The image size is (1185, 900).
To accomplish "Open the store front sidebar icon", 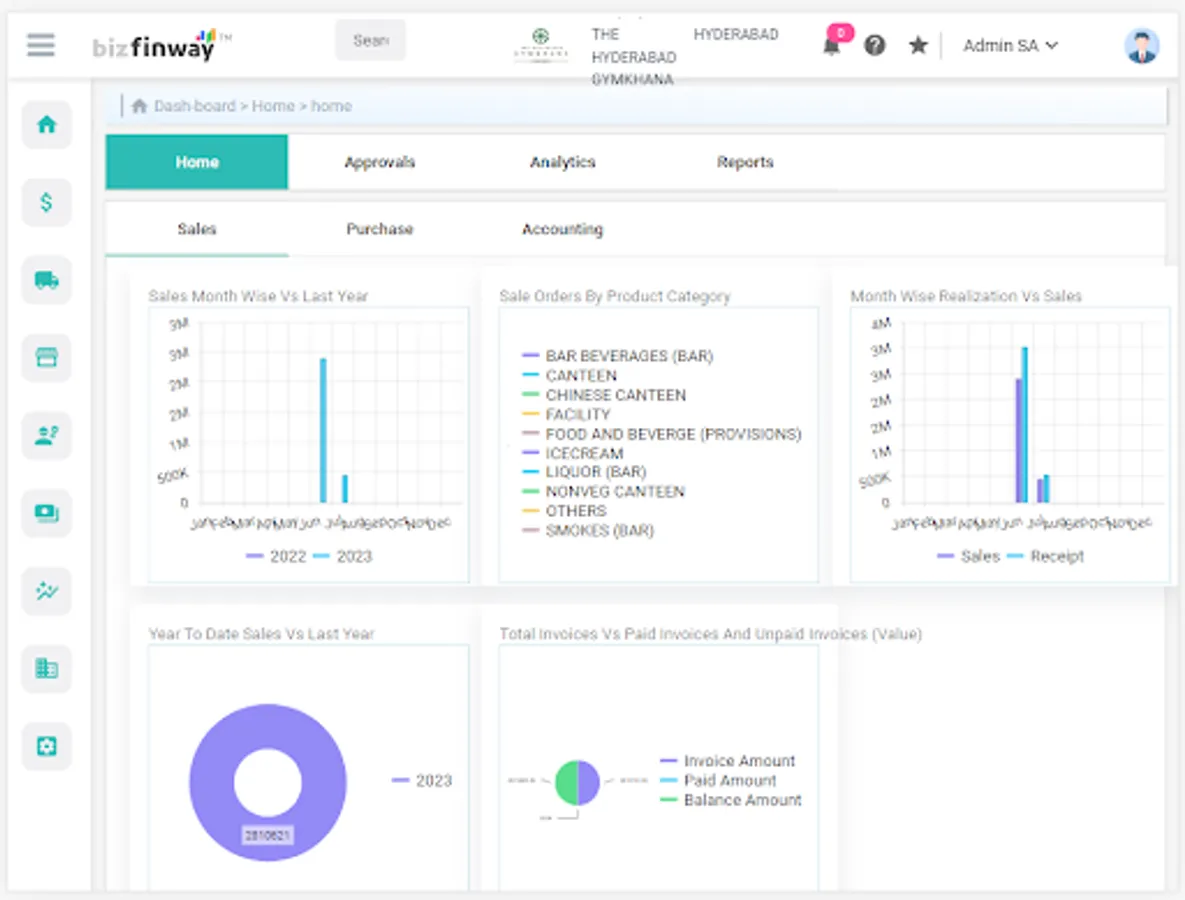I will coord(47,357).
